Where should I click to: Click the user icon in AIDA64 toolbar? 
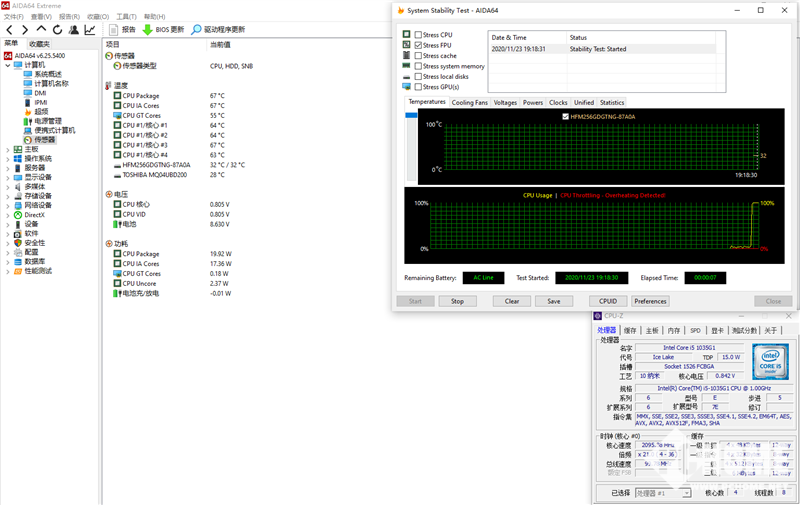point(74,30)
